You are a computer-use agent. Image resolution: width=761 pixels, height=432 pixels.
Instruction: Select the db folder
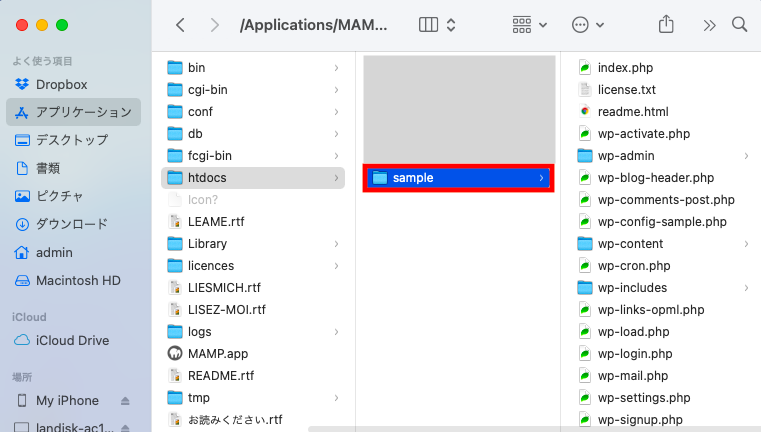click(253, 133)
